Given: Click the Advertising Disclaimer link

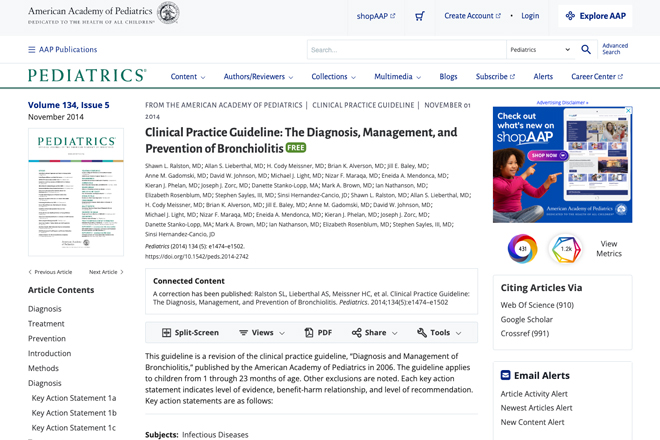Looking at the screenshot, I should [562, 102].
